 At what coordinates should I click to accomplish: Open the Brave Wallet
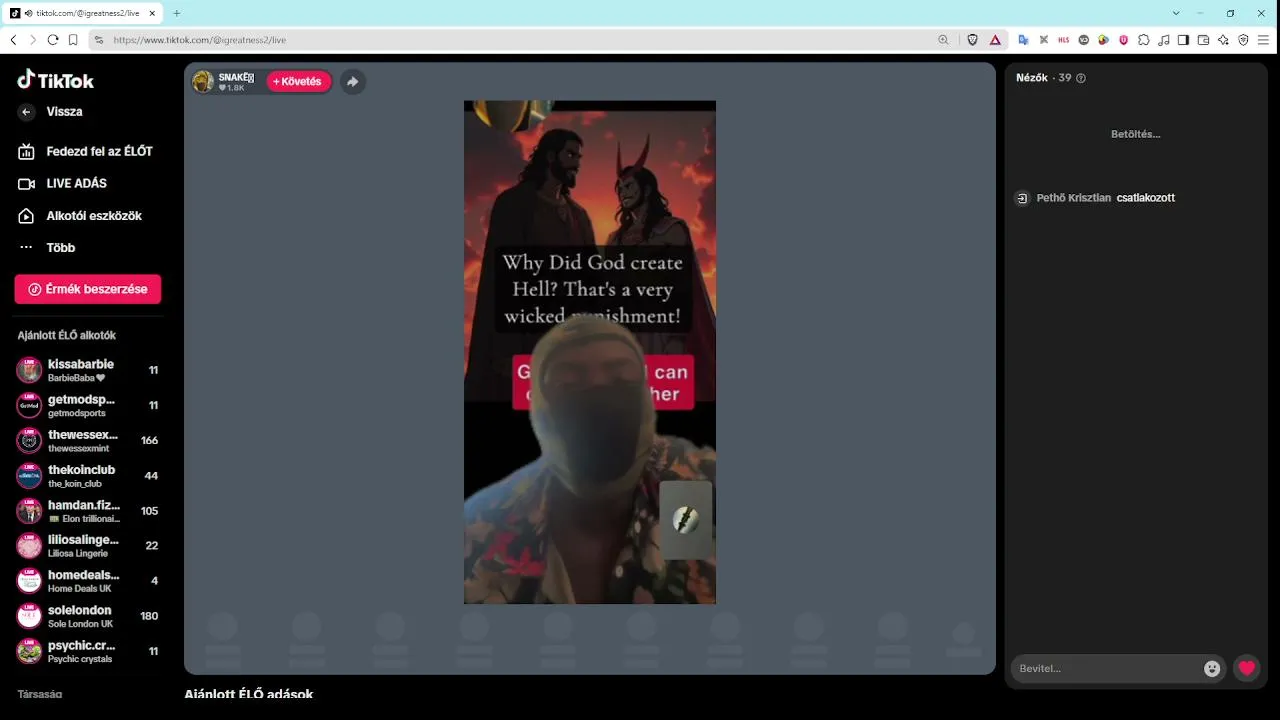pyautogui.click(x=1203, y=40)
